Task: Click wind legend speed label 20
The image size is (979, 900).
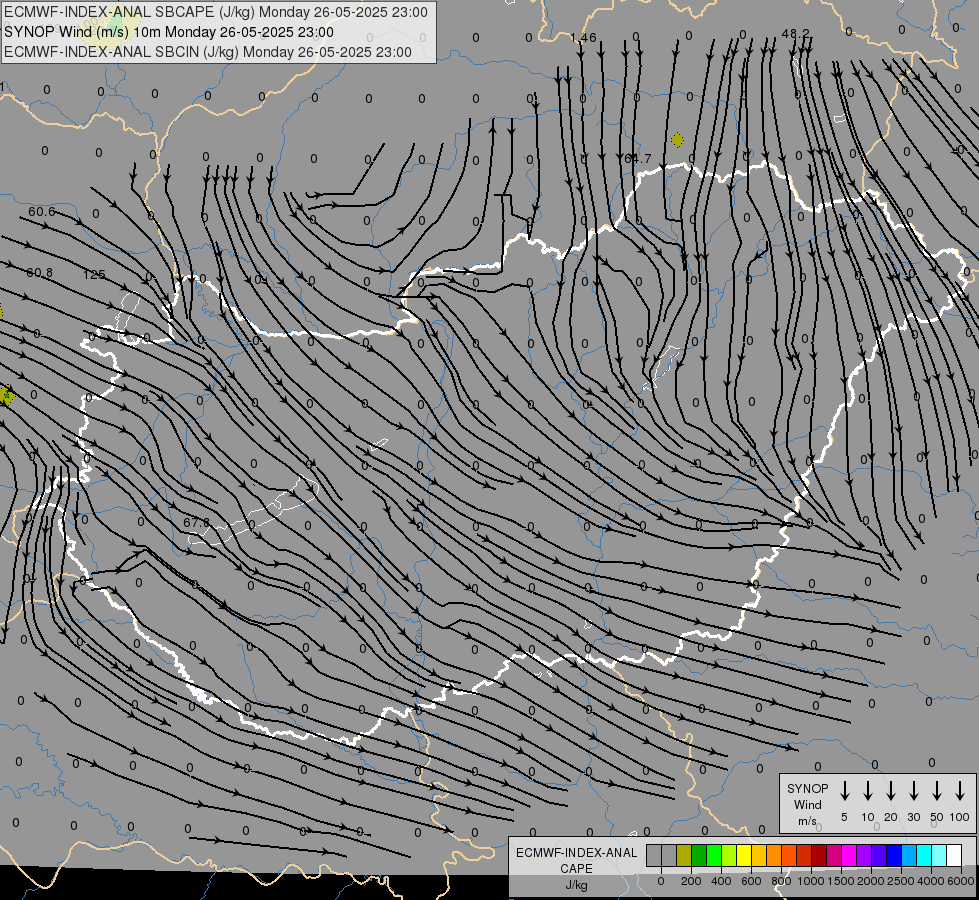Action: [x=891, y=817]
